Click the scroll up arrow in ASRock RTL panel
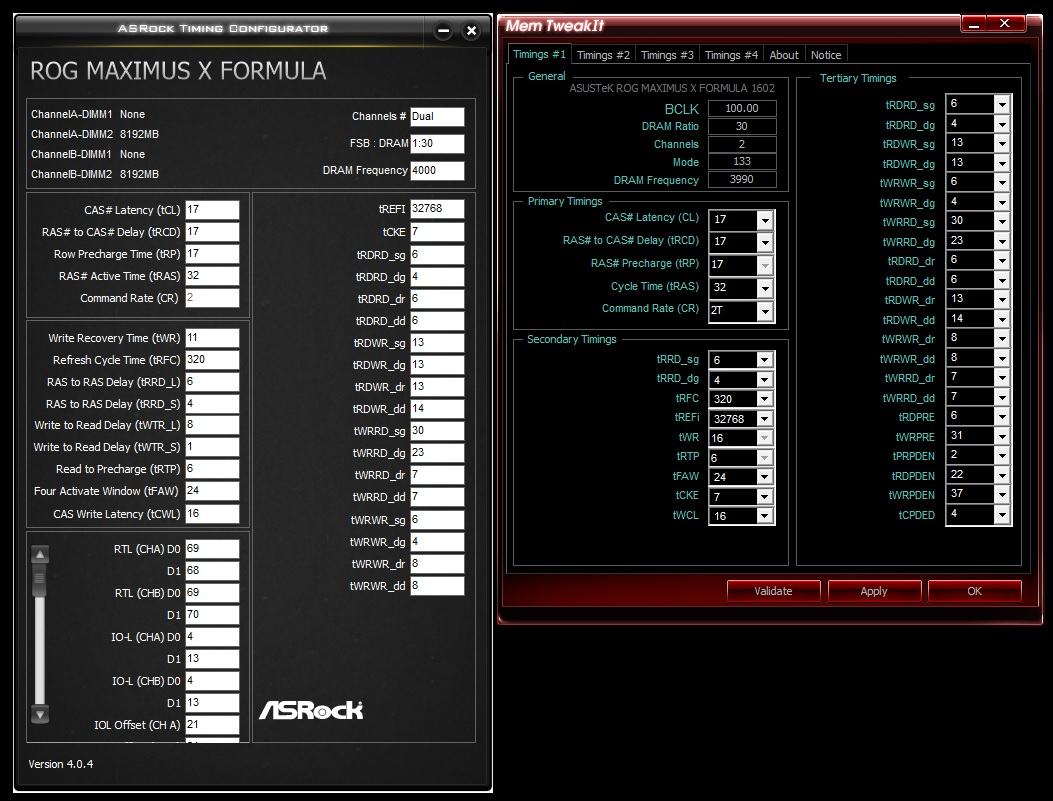Image resolution: width=1053 pixels, height=801 pixels. [x=40, y=555]
